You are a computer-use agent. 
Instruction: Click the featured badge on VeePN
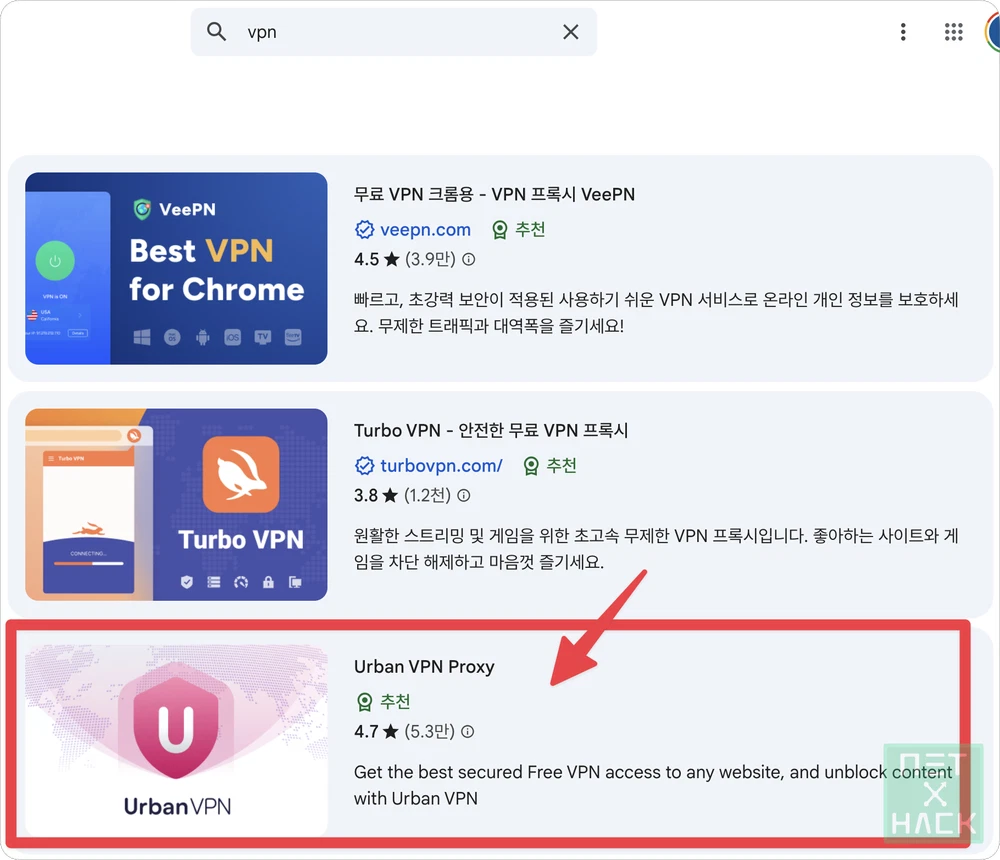[x=500, y=230]
